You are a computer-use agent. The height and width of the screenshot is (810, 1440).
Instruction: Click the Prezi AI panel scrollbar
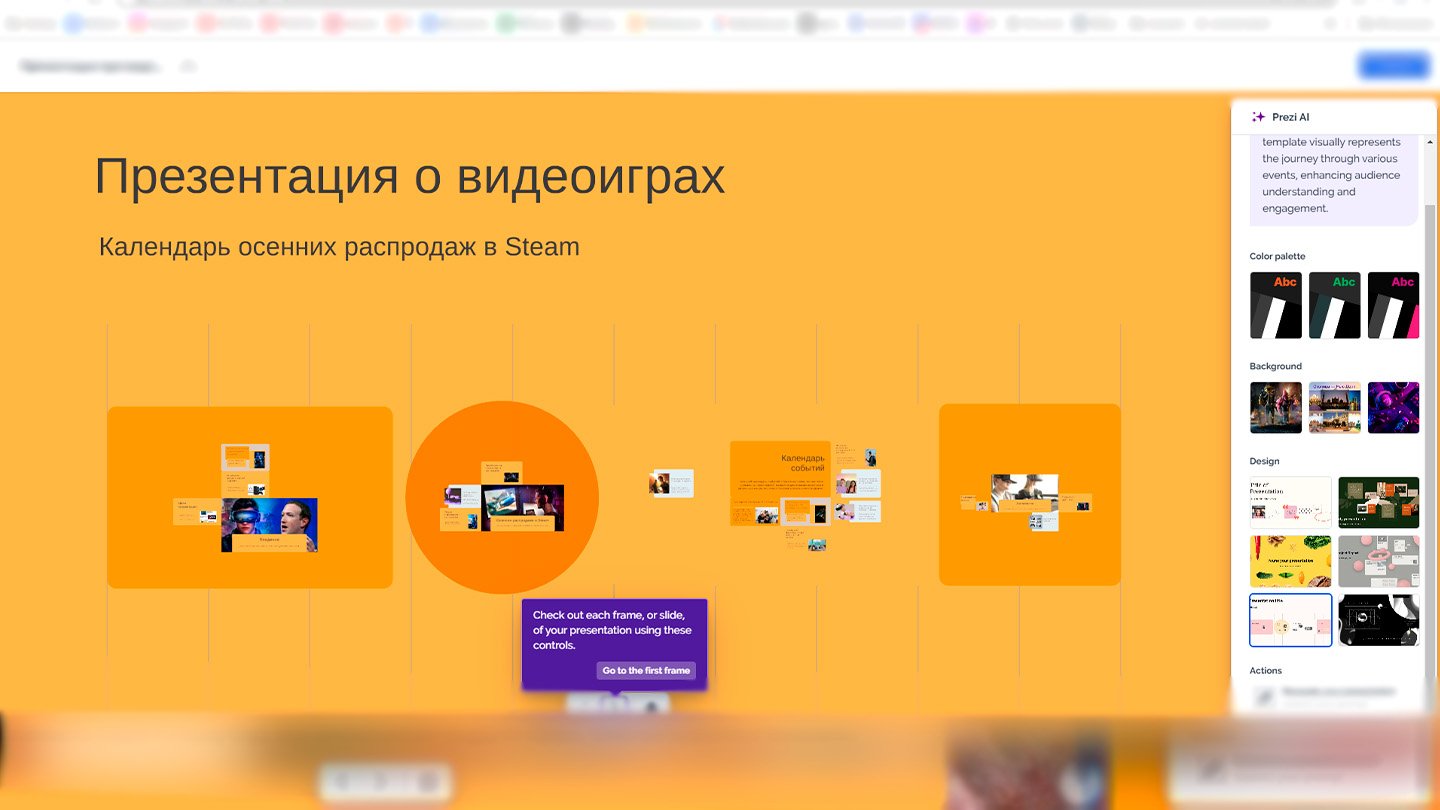pyautogui.click(x=1431, y=460)
